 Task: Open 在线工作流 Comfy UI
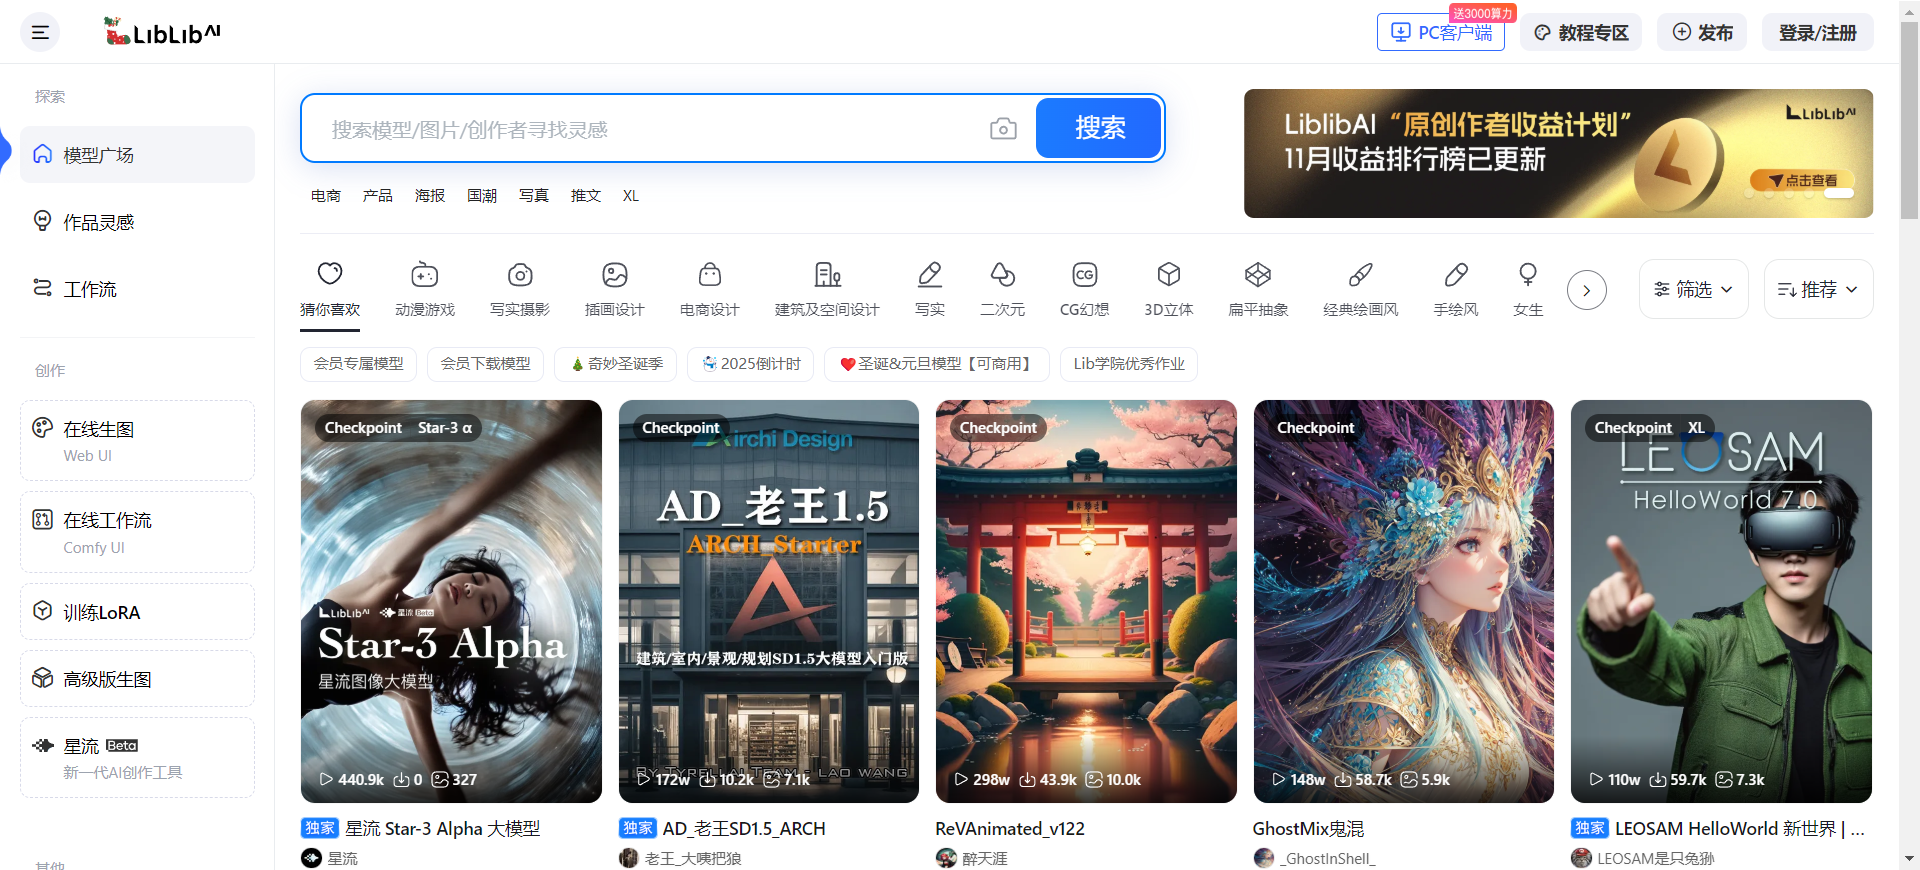click(x=137, y=532)
